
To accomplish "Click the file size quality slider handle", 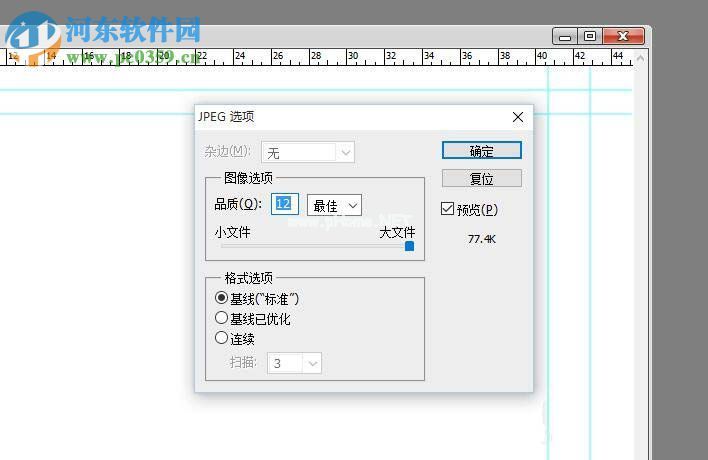I will [410, 246].
